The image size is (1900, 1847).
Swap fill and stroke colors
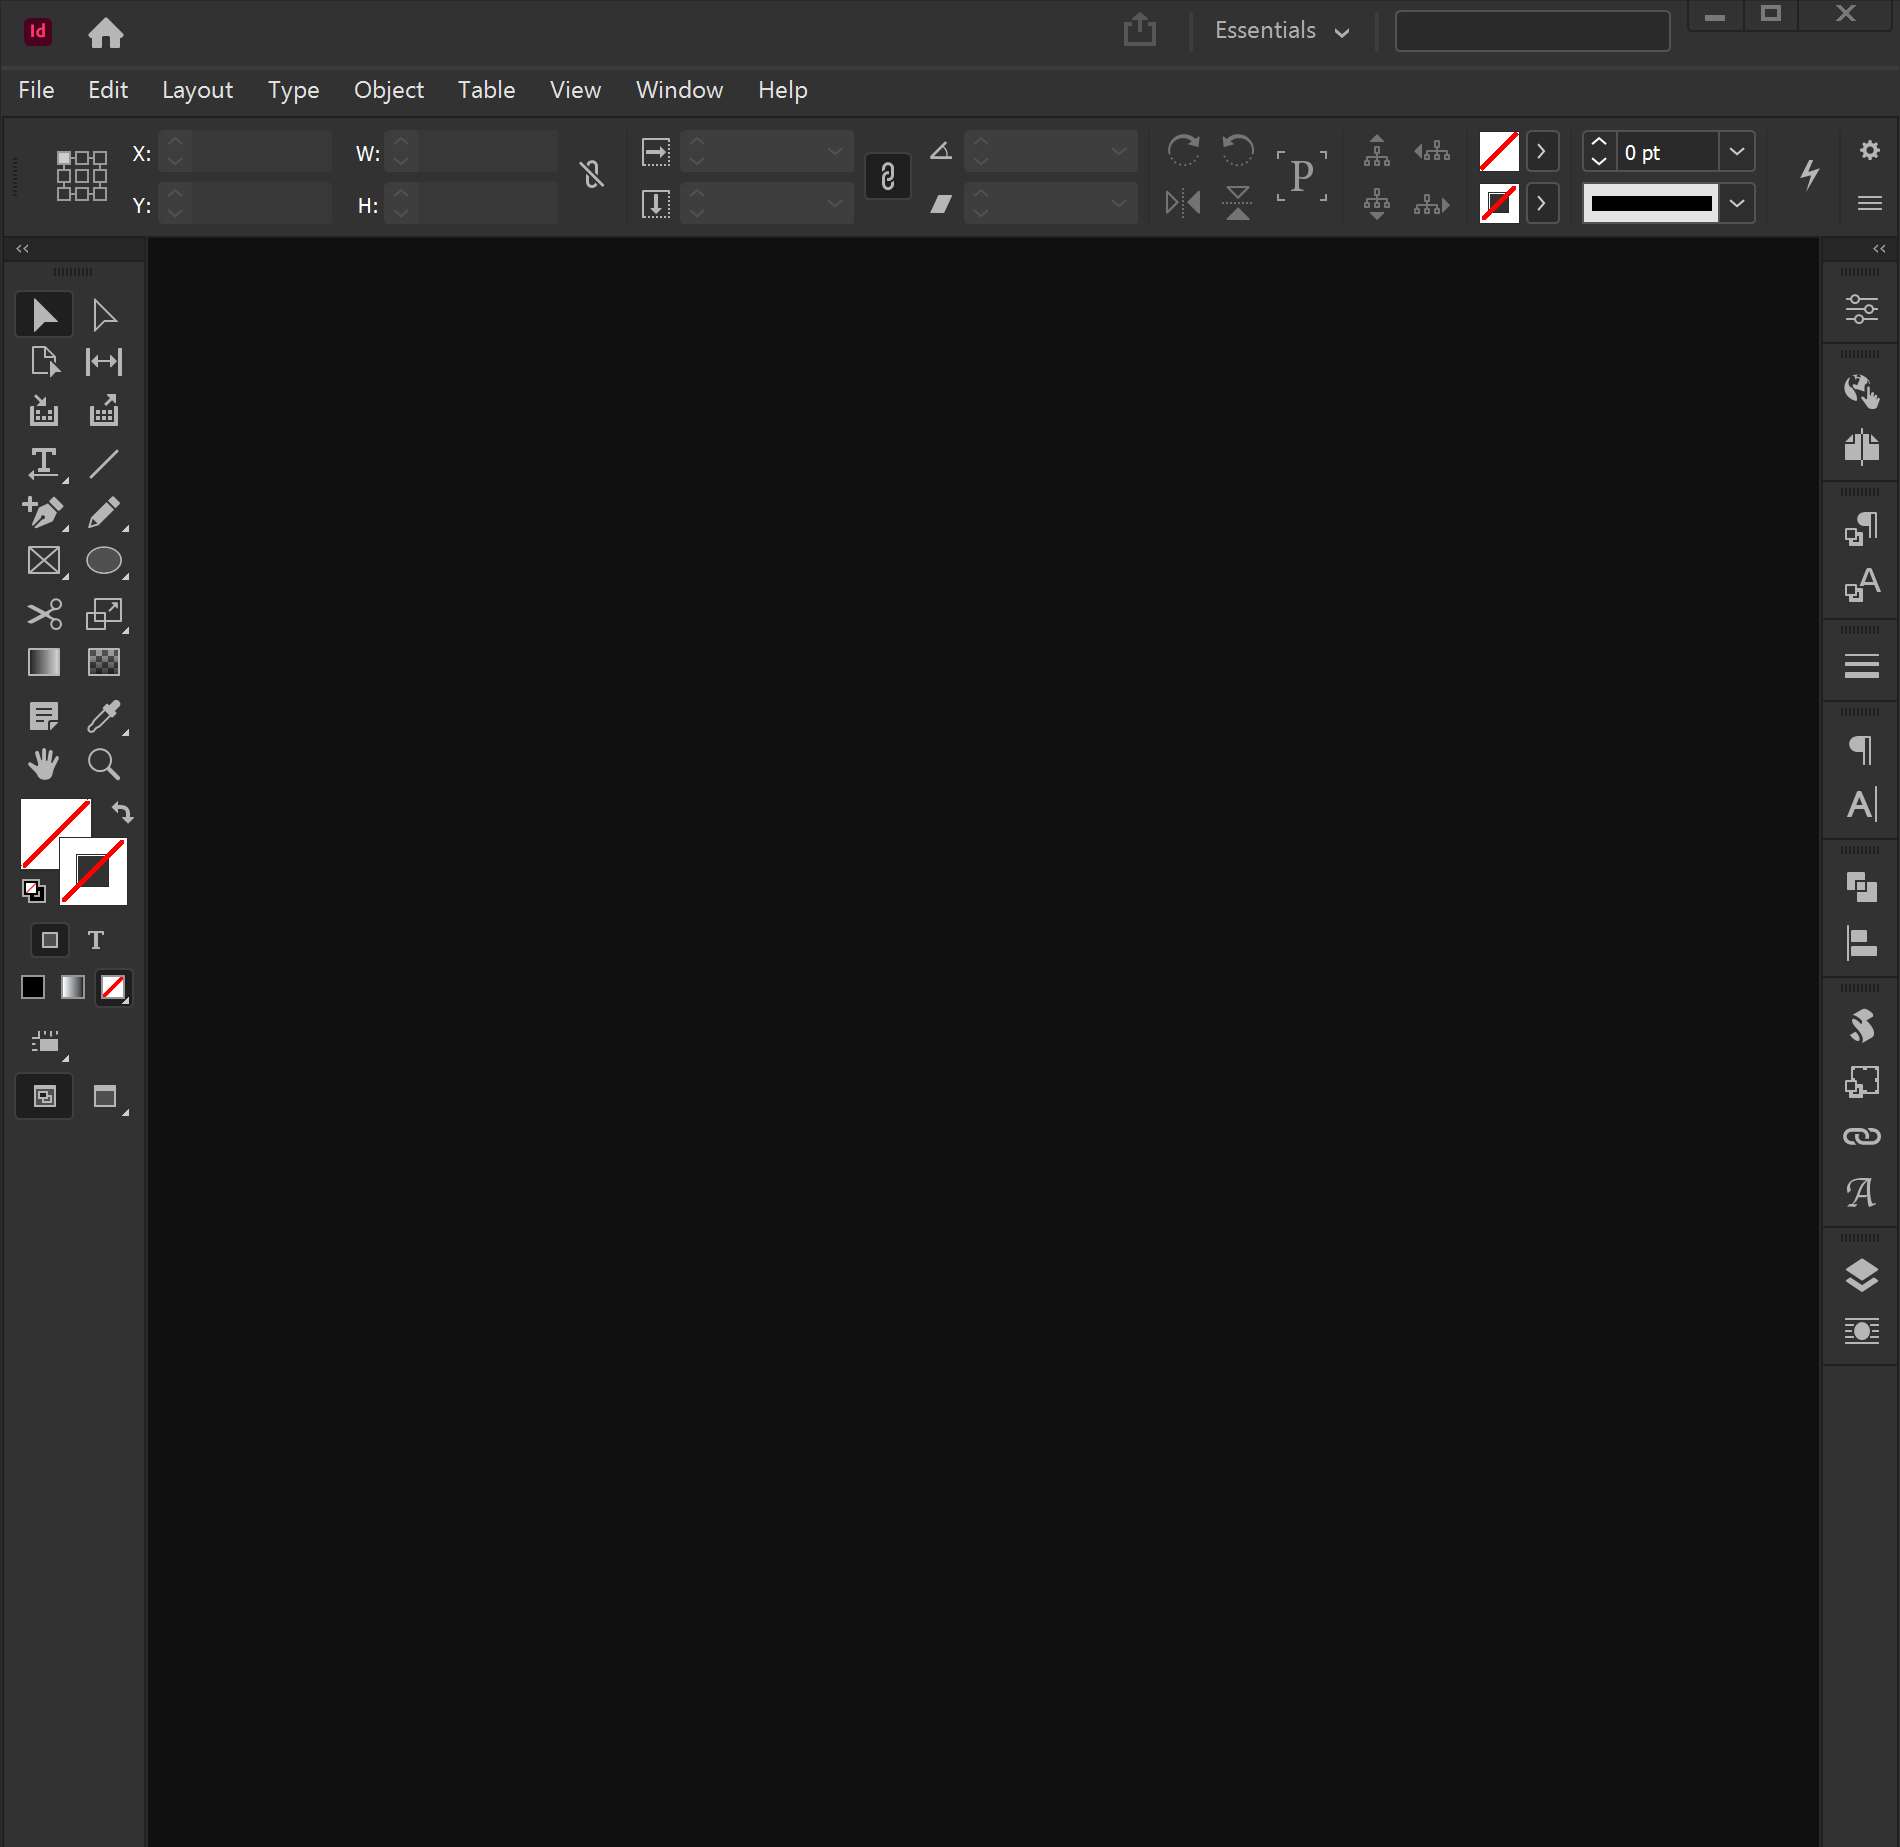pos(122,812)
